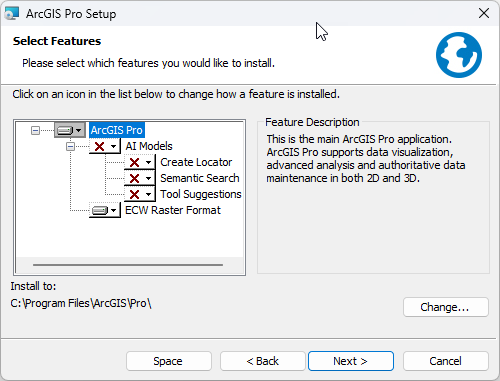The image size is (500, 381).
Task: Go to previous step with < Back
Action: (x=263, y=361)
